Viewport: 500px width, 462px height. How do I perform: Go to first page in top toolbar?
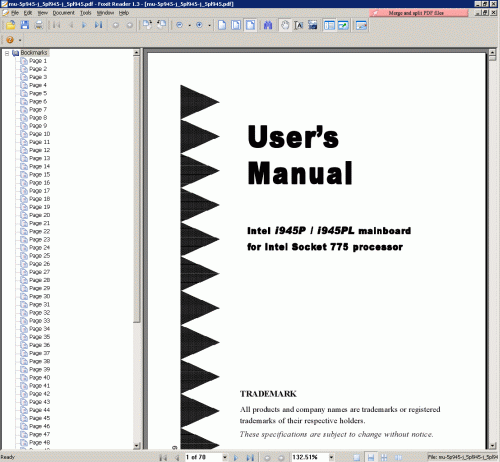click(x=57, y=25)
